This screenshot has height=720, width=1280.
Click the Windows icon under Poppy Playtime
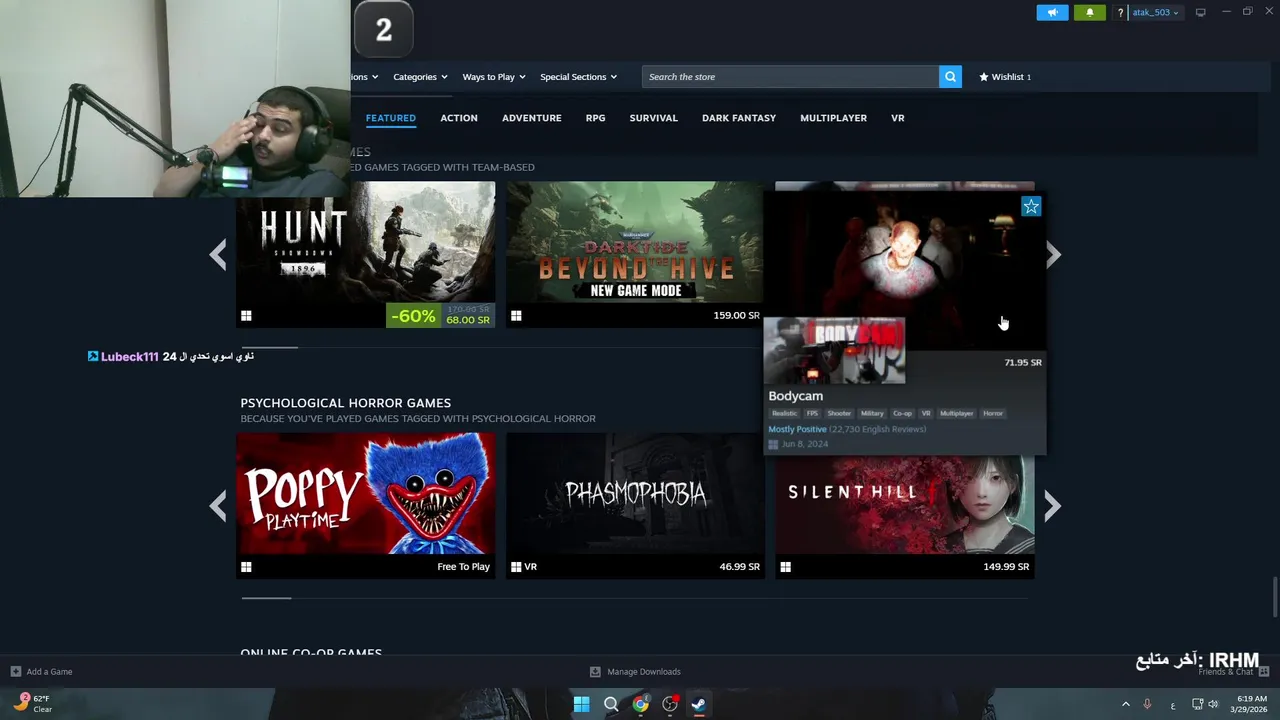click(x=246, y=567)
